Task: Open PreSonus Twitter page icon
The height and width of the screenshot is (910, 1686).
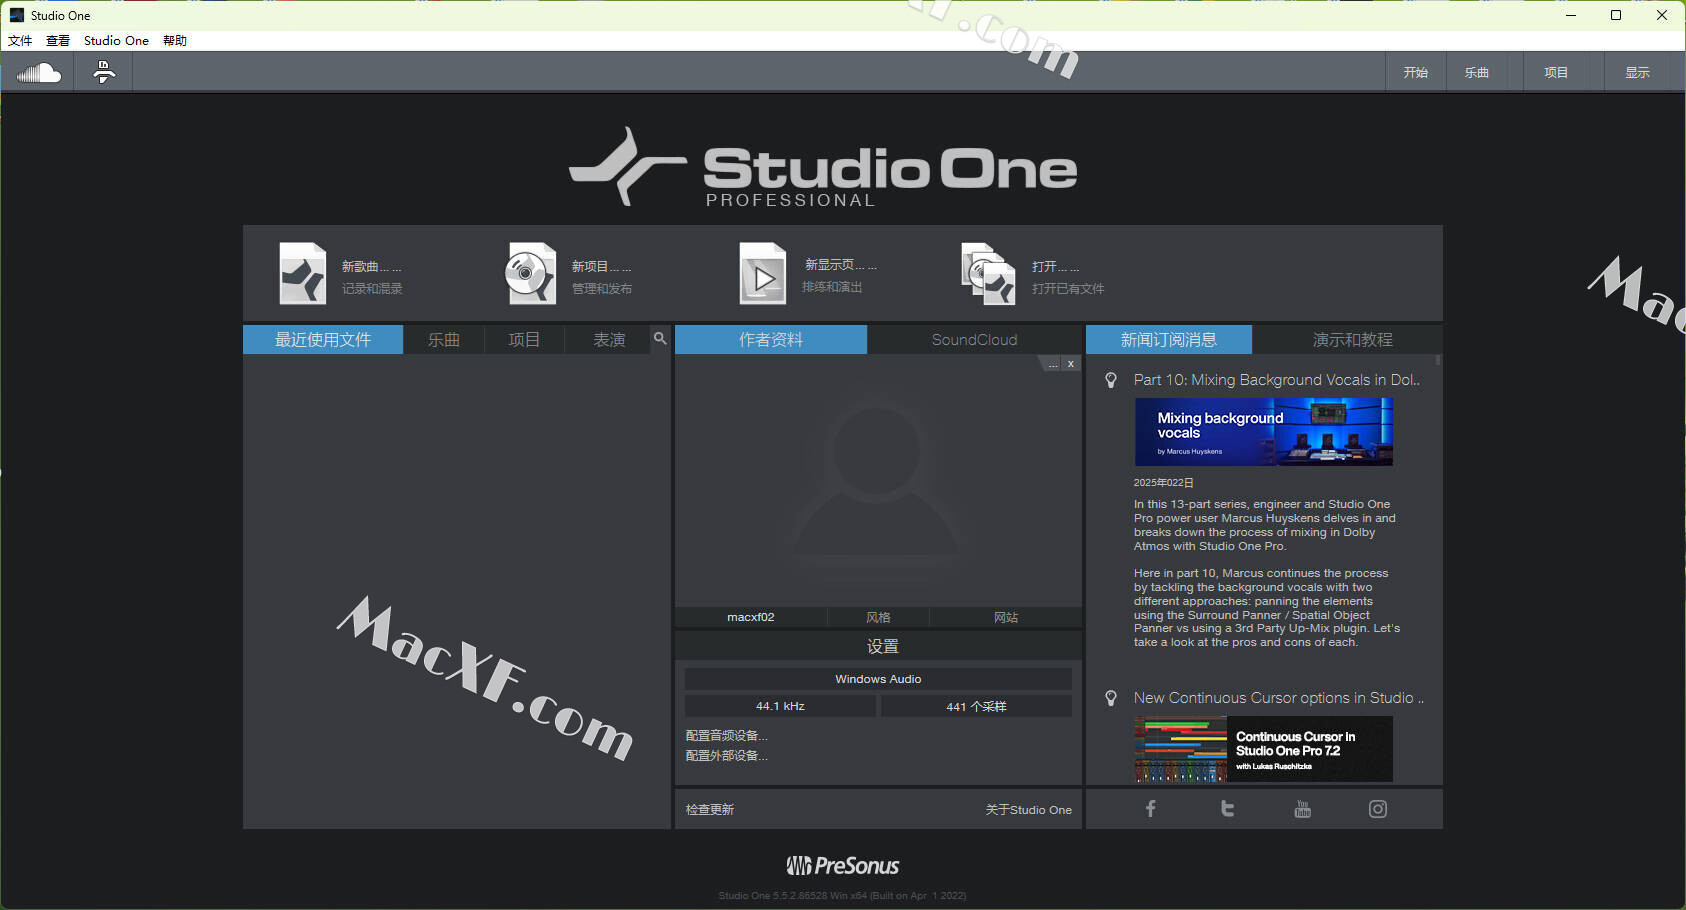Action: (1227, 809)
